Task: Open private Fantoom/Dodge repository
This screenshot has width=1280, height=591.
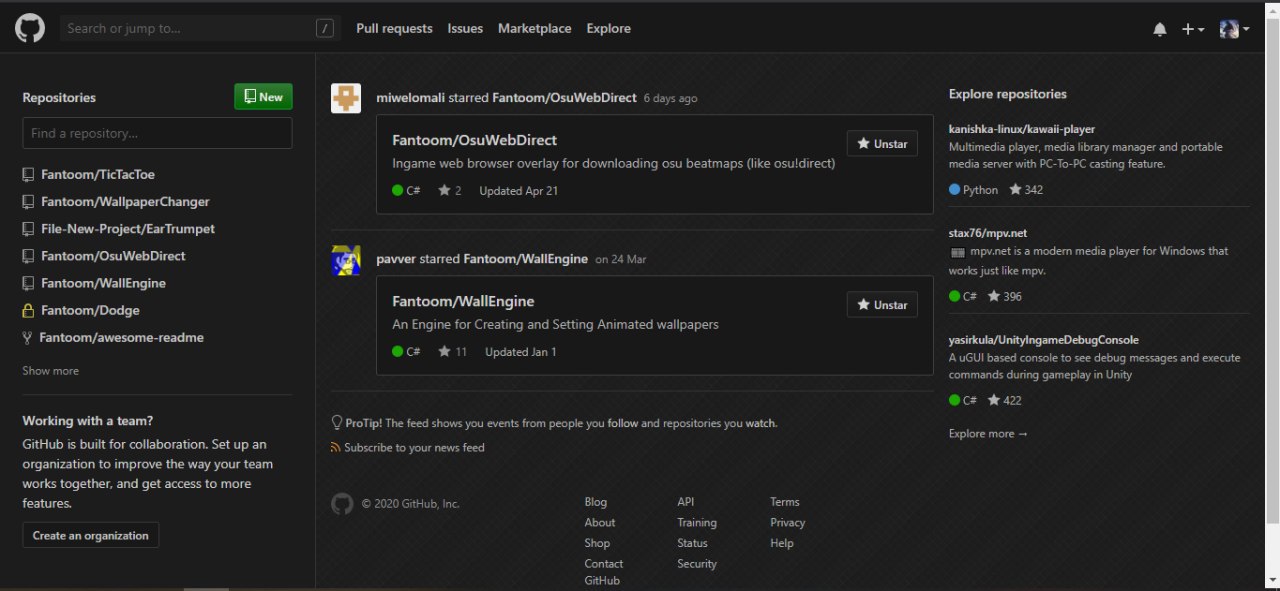Action: point(90,310)
